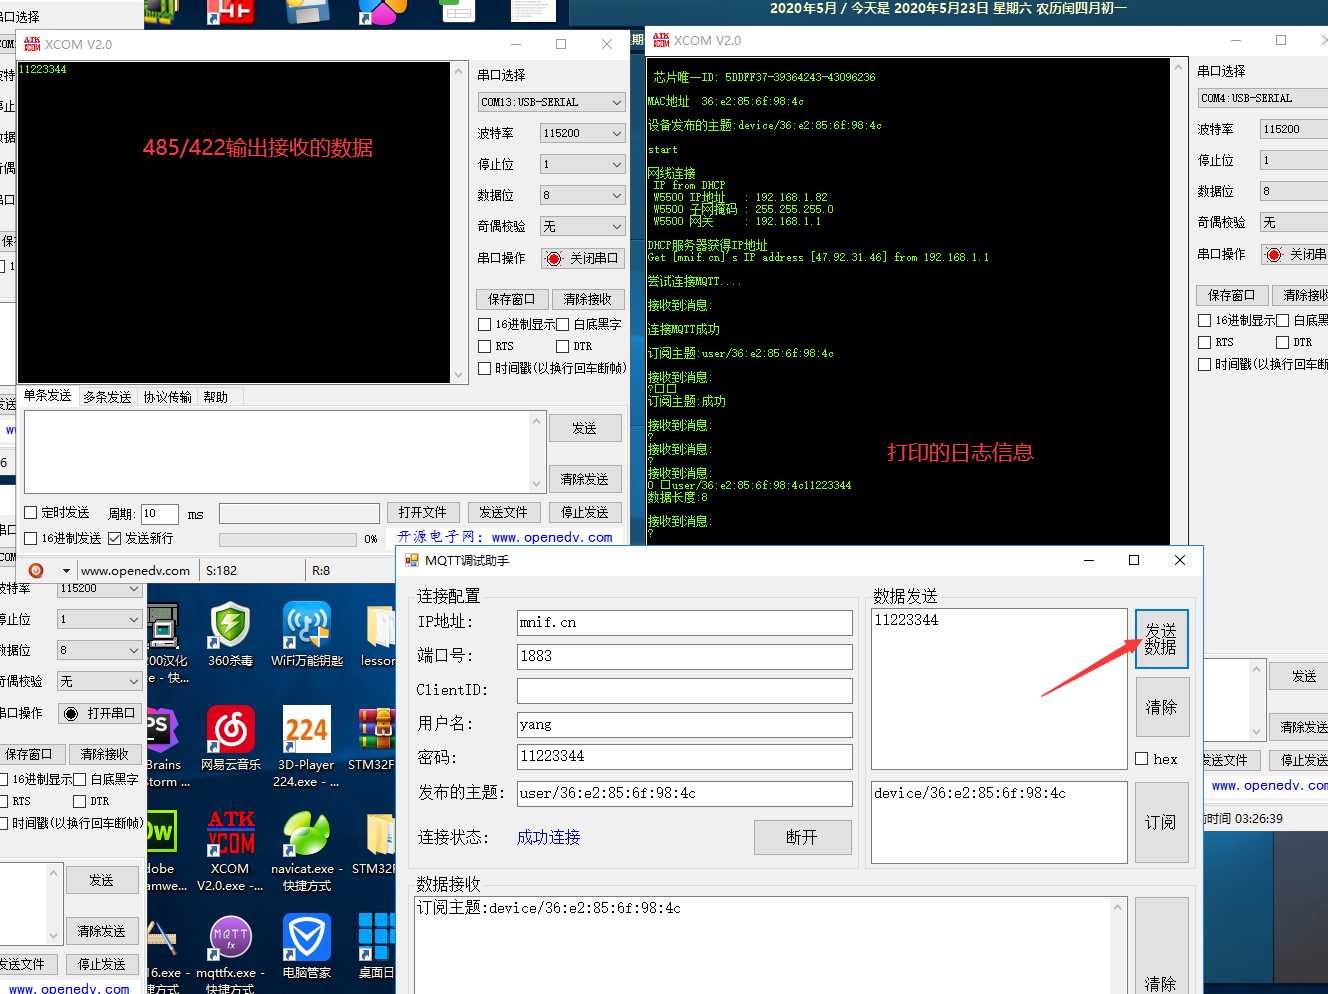Toggle 时间戳 checkbox in COM13 XCOM window
The image size is (1328, 994).
point(485,368)
